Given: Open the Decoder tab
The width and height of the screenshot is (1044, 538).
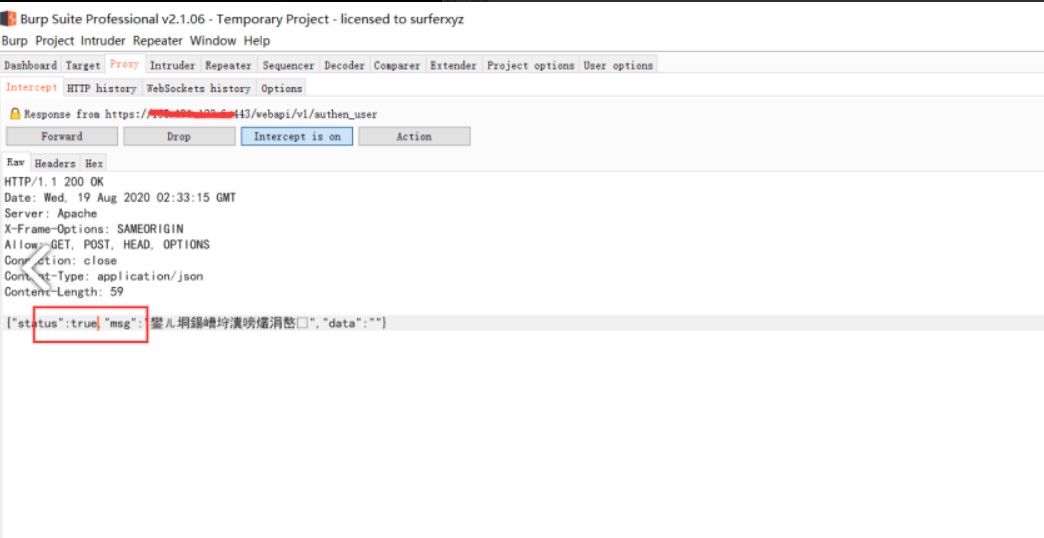Looking at the screenshot, I should (344, 65).
